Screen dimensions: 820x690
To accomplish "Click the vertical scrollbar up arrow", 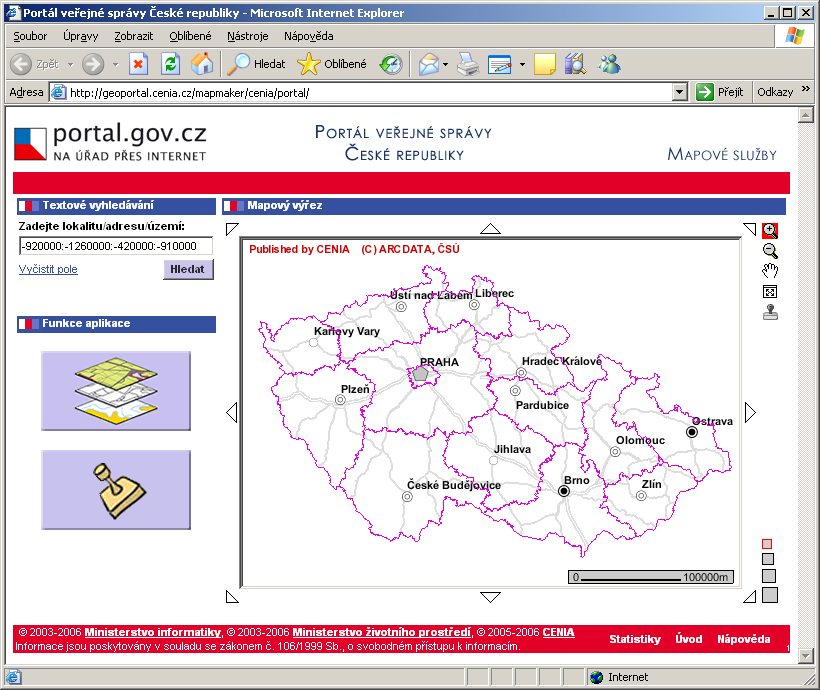I will point(806,115).
